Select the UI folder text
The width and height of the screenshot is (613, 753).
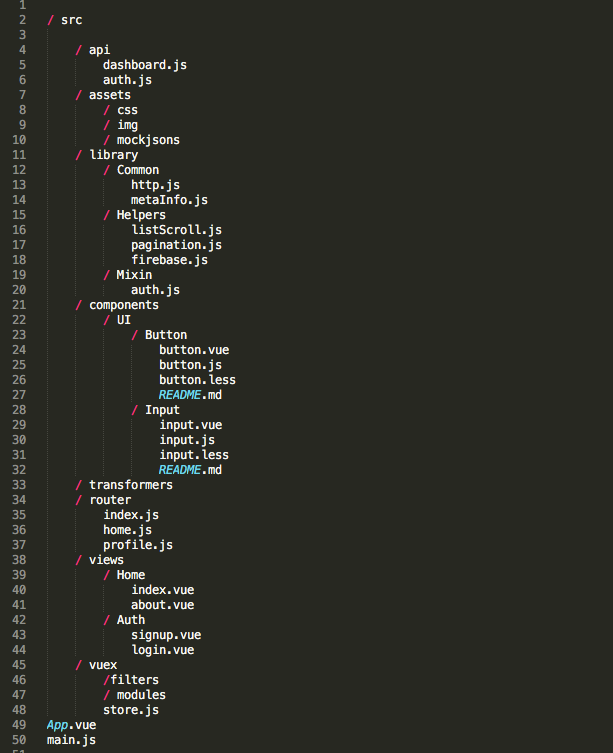[124, 320]
